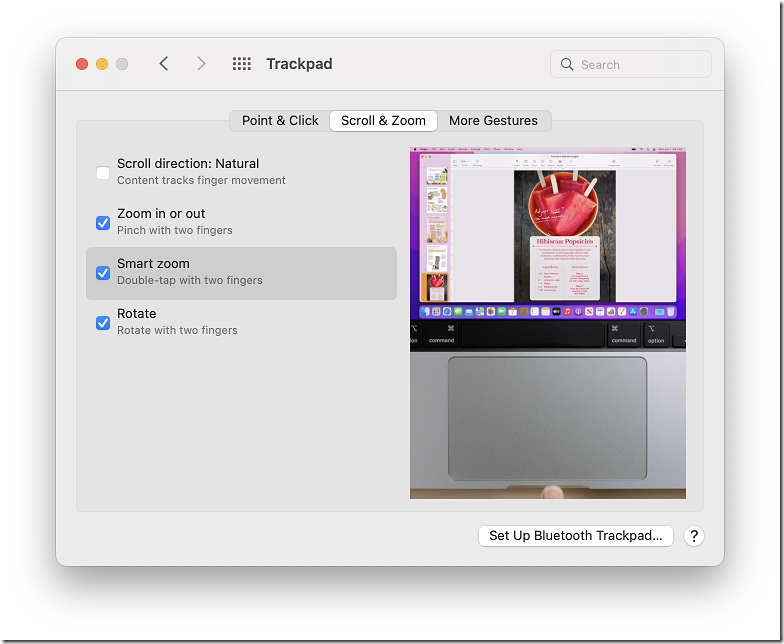Viewport: 784px width, 644px height.
Task: Switch to Point & Click tab
Action: click(x=280, y=120)
